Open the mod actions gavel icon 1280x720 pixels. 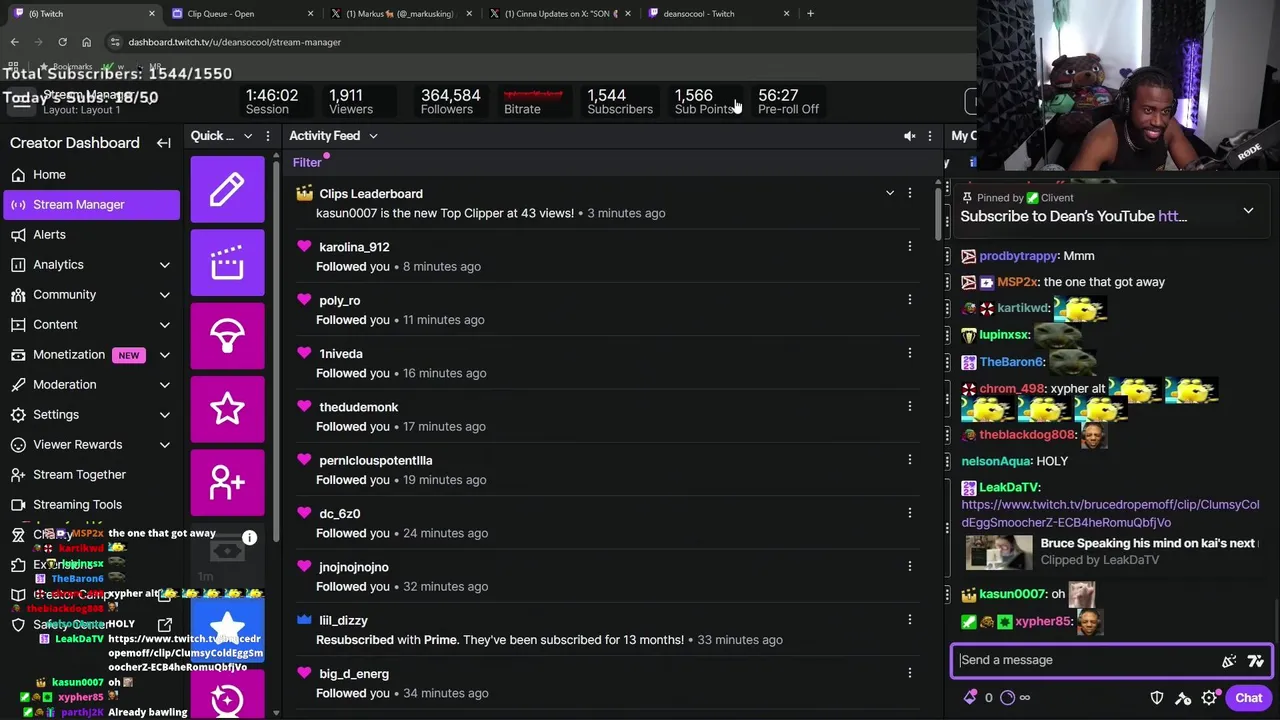tap(1183, 698)
